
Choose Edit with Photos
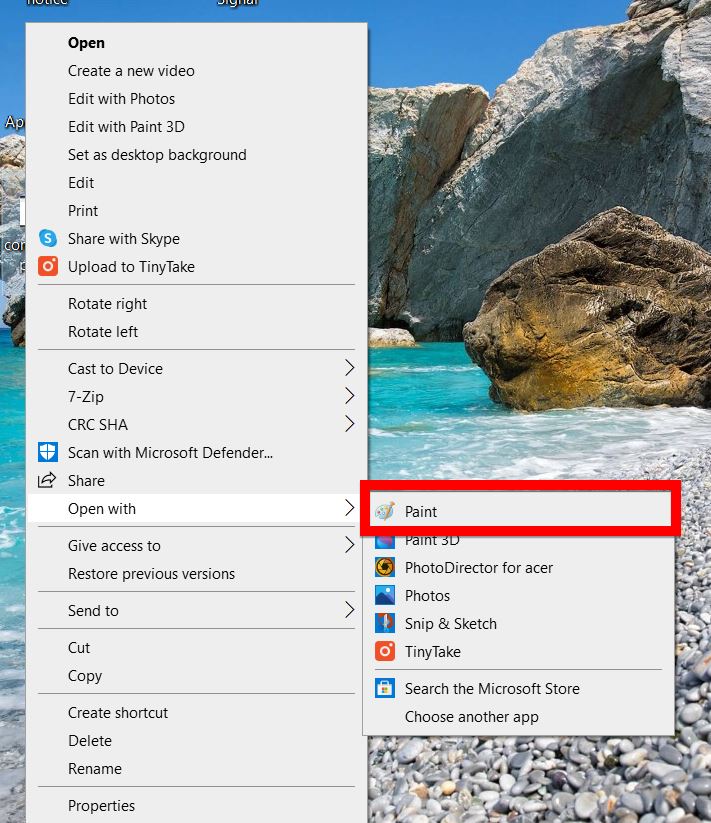pos(197,99)
